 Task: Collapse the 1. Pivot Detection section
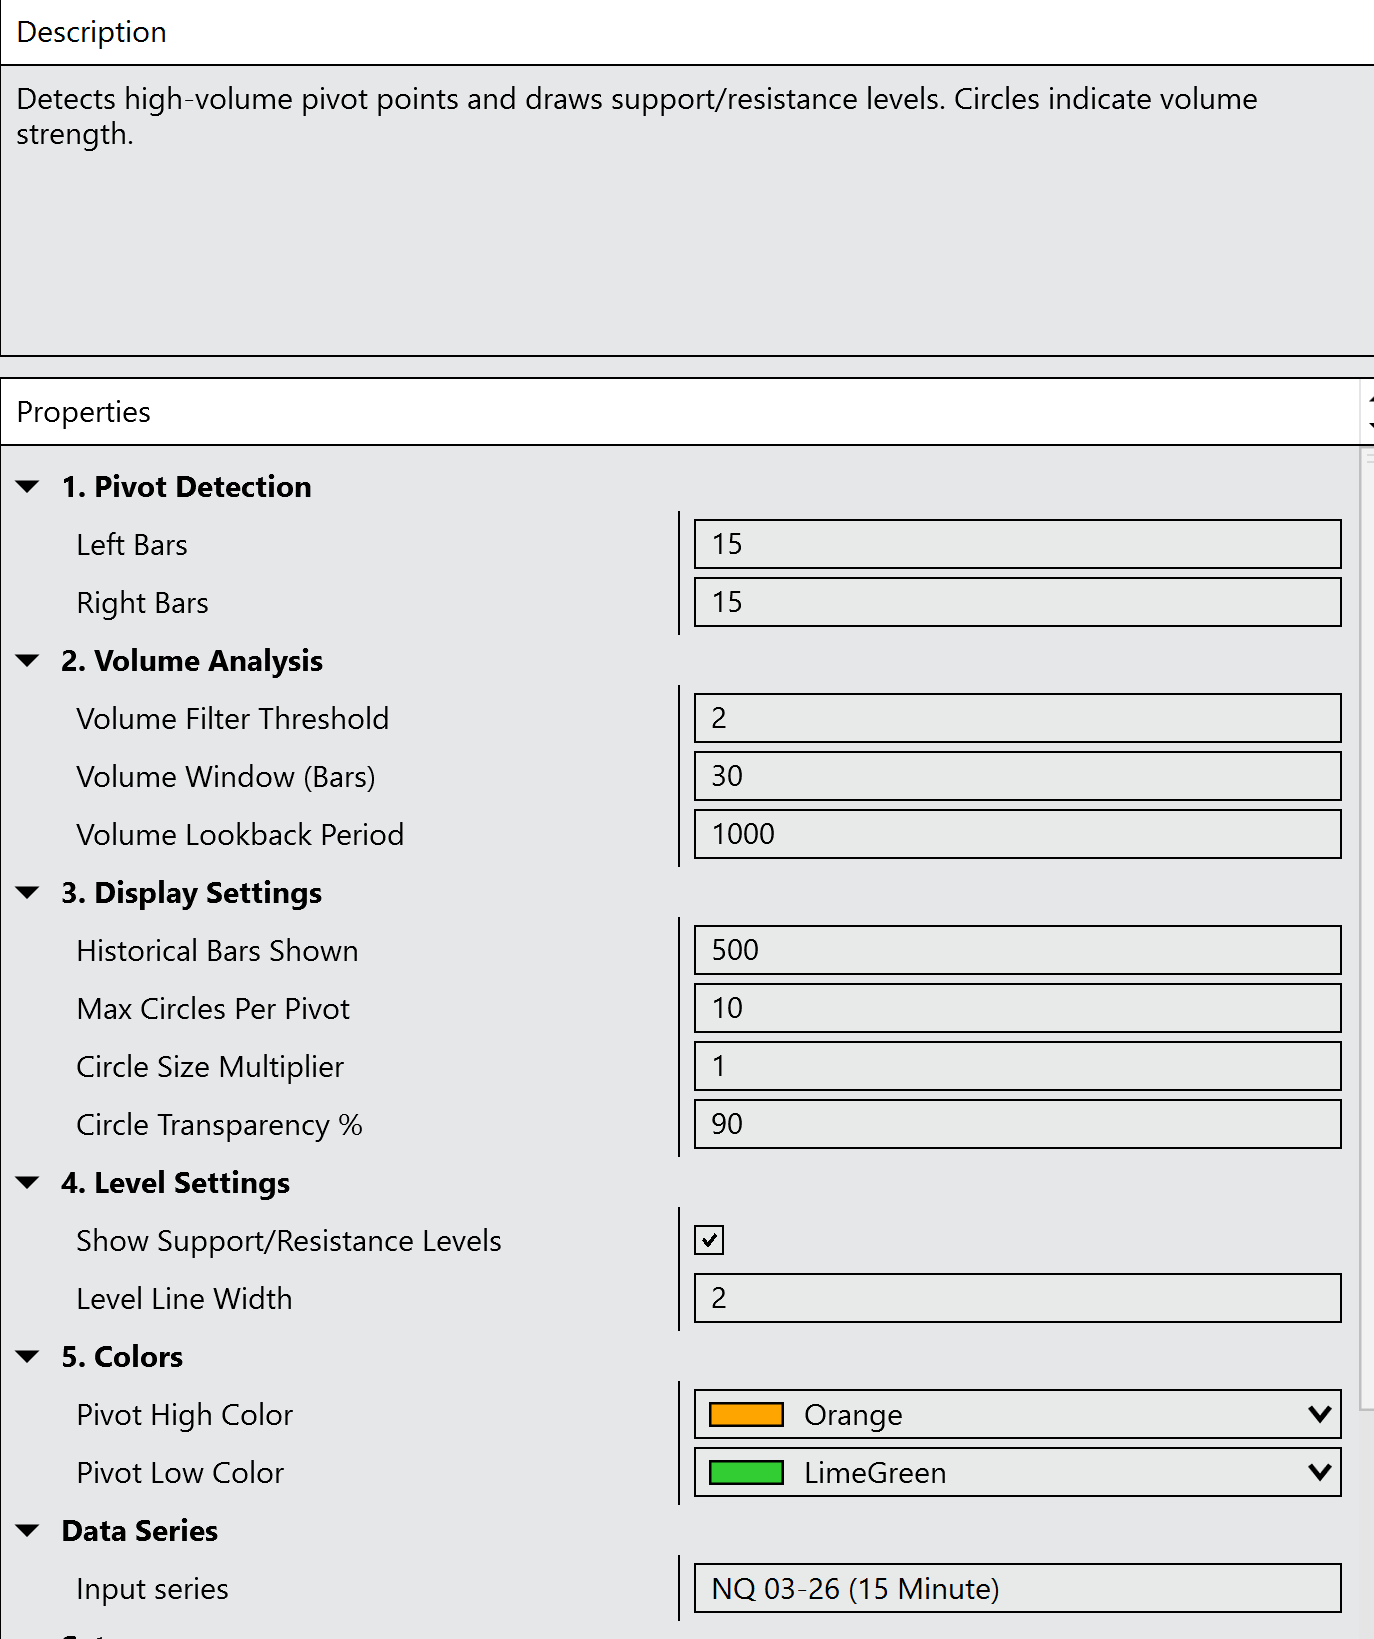pyautogui.click(x=28, y=487)
